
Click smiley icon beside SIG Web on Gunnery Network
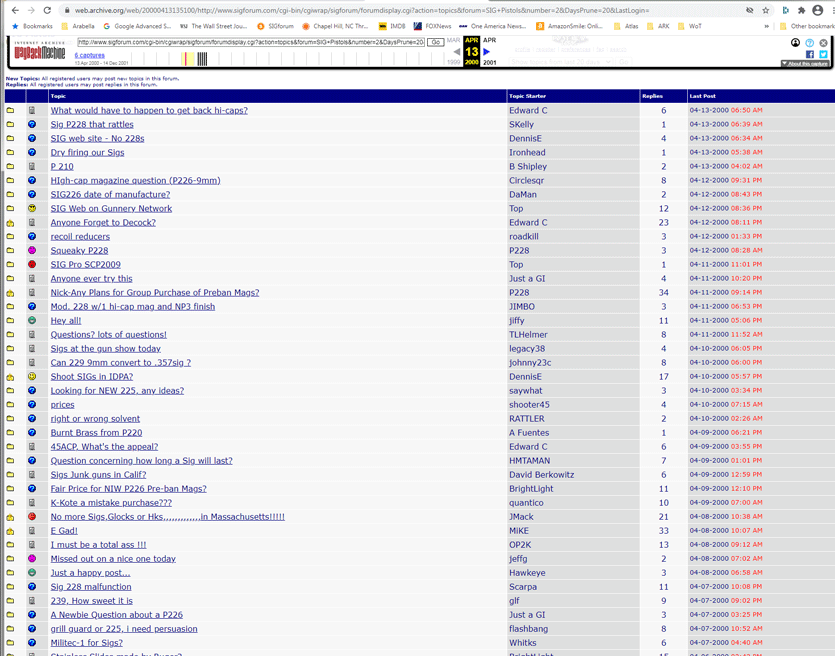pyautogui.click(x=32, y=208)
